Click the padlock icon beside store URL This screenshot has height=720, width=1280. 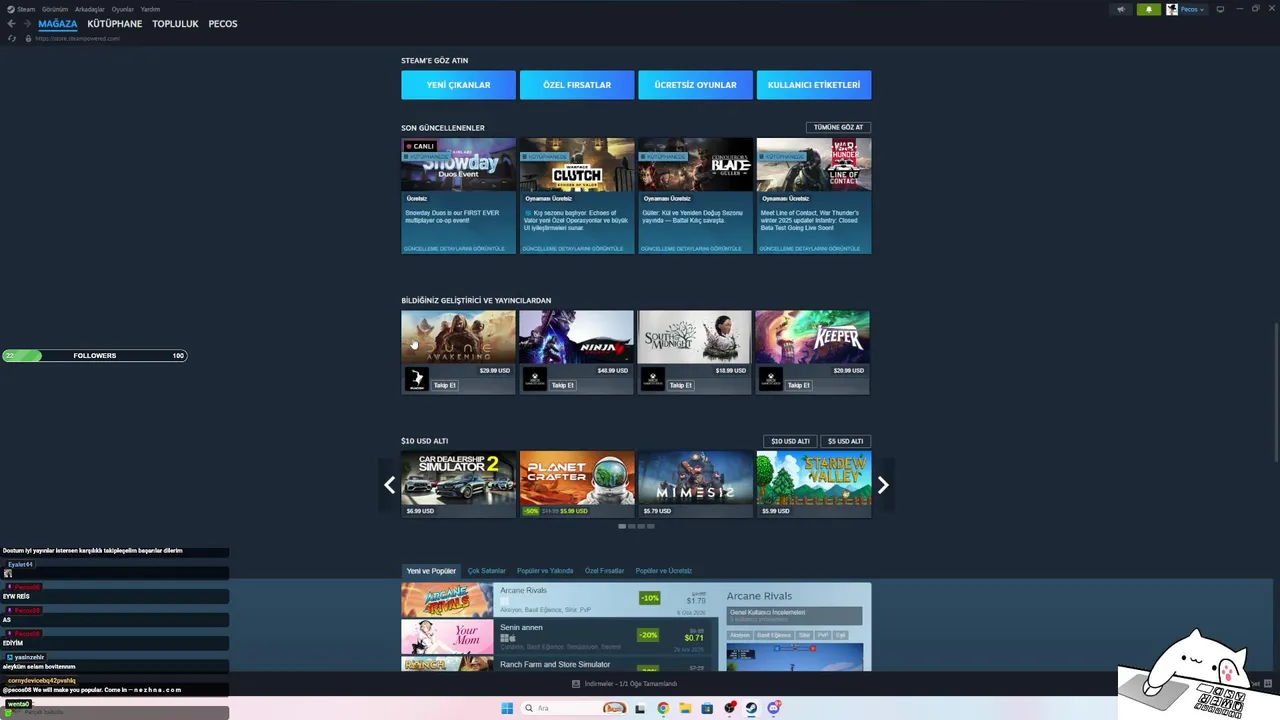click(28, 38)
